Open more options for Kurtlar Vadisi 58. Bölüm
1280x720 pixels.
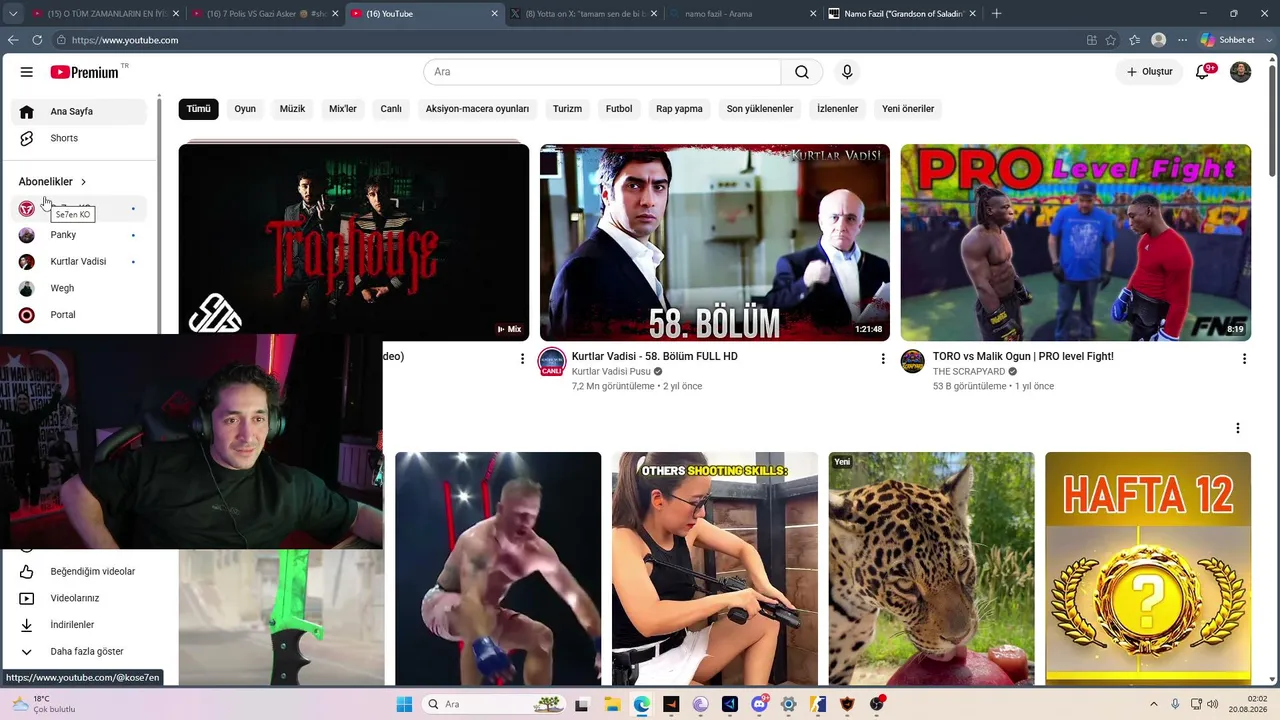tap(883, 358)
